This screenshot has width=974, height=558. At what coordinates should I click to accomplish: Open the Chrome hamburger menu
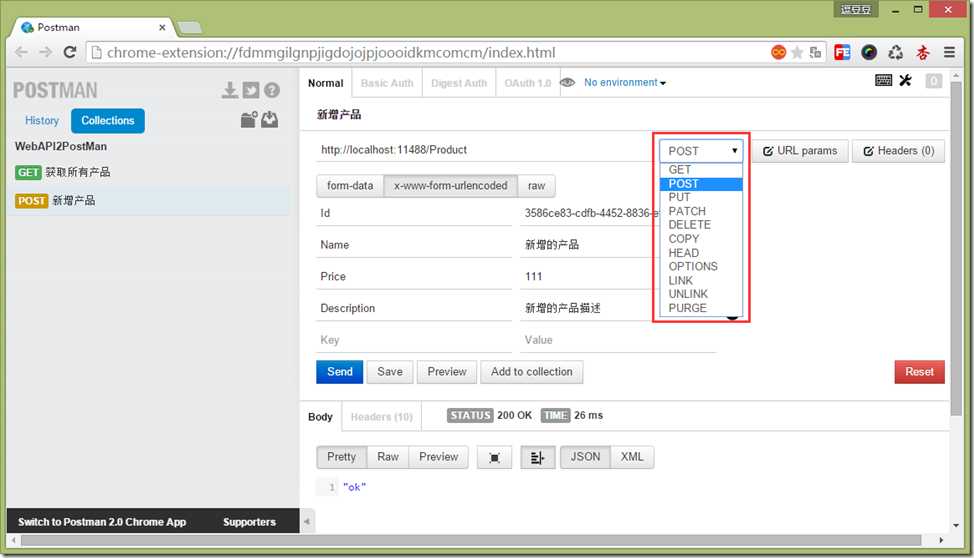pyautogui.click(x=949, y=53)
